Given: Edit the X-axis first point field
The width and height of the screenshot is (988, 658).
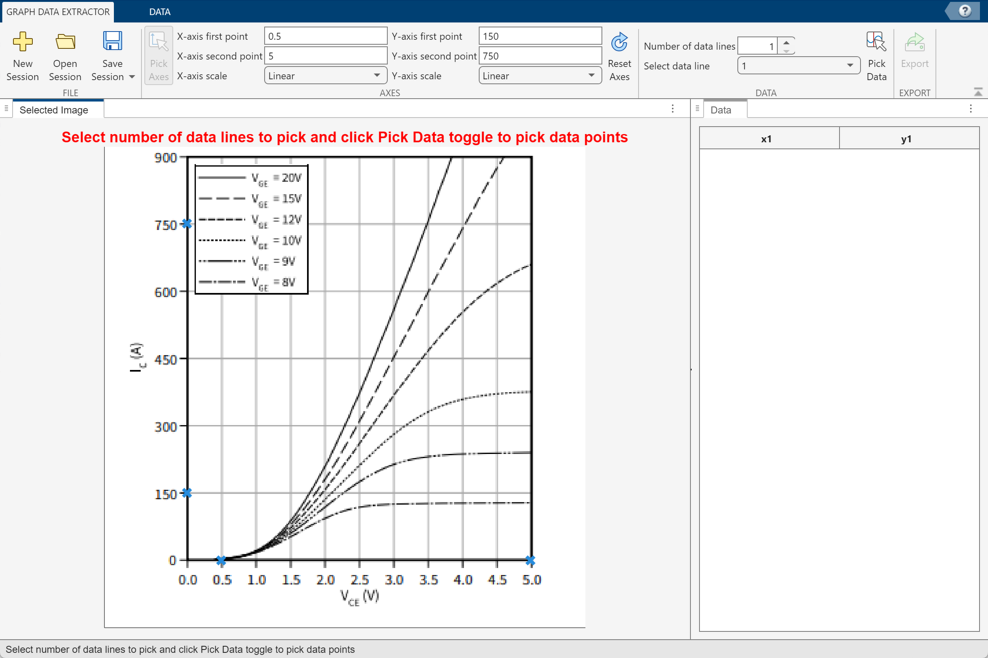Looking at the screenshot, I should 325,35.
